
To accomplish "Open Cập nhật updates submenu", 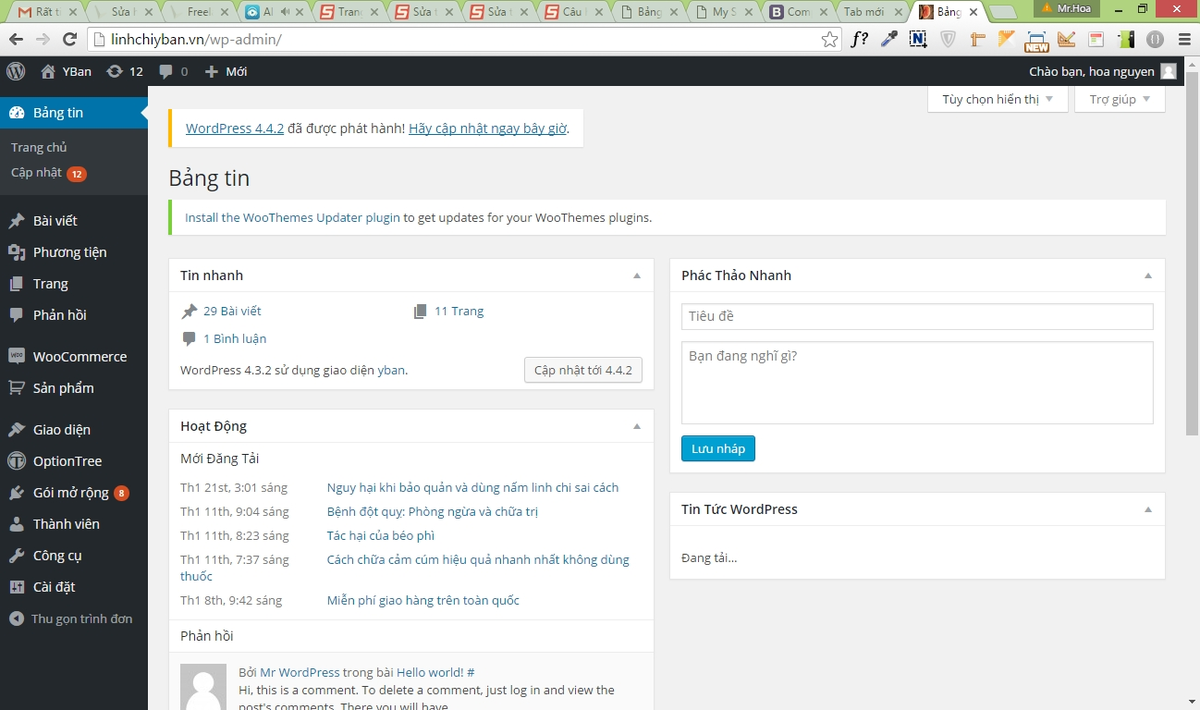I will click(48, 173).
